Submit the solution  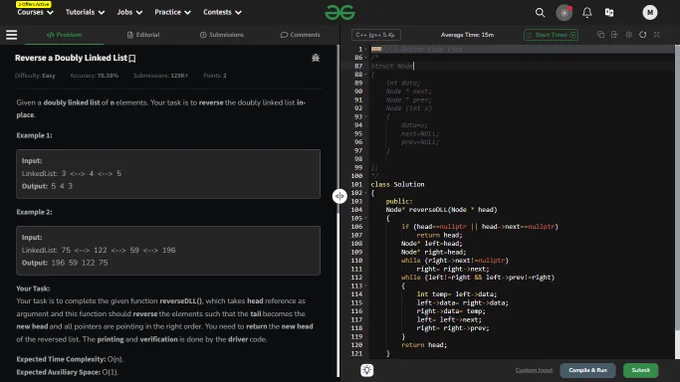pos(641,370)
